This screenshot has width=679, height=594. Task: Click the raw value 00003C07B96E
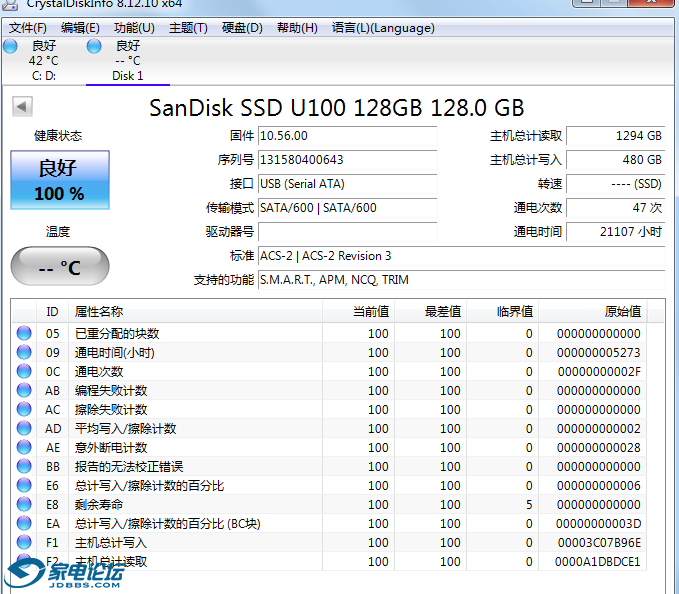pos(599,542)
